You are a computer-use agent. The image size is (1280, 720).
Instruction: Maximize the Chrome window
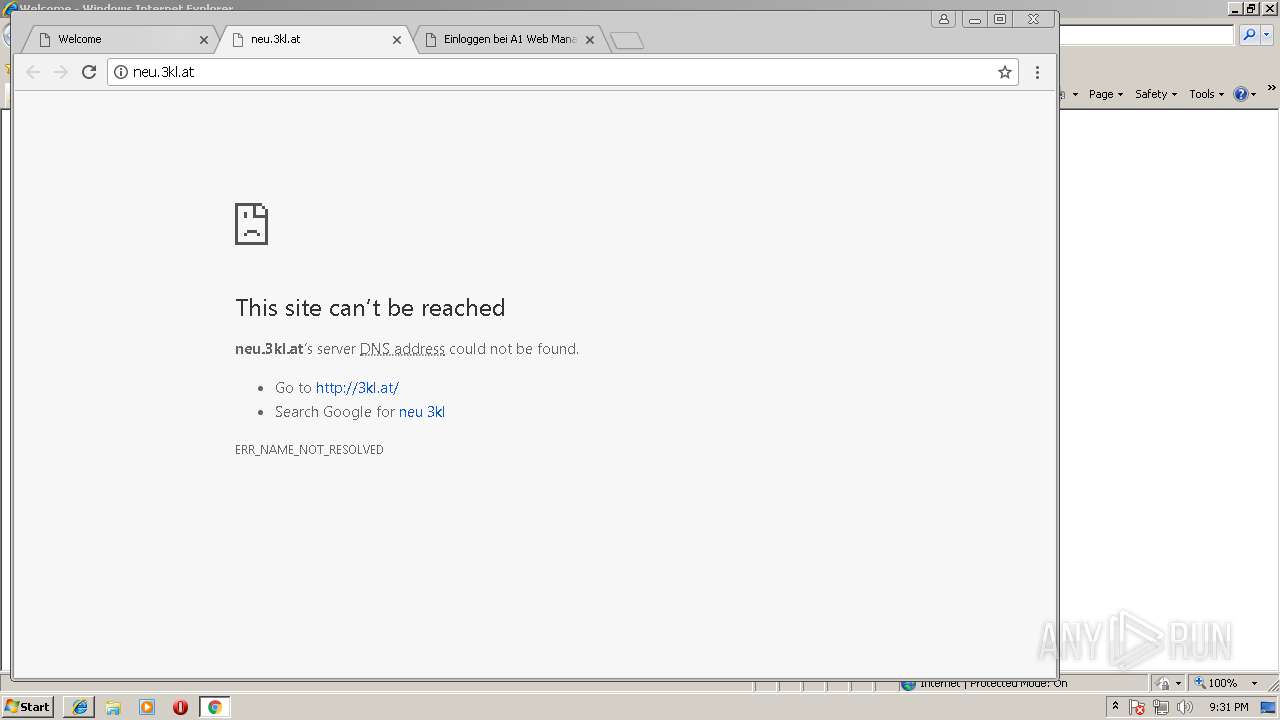(1000, 19)
